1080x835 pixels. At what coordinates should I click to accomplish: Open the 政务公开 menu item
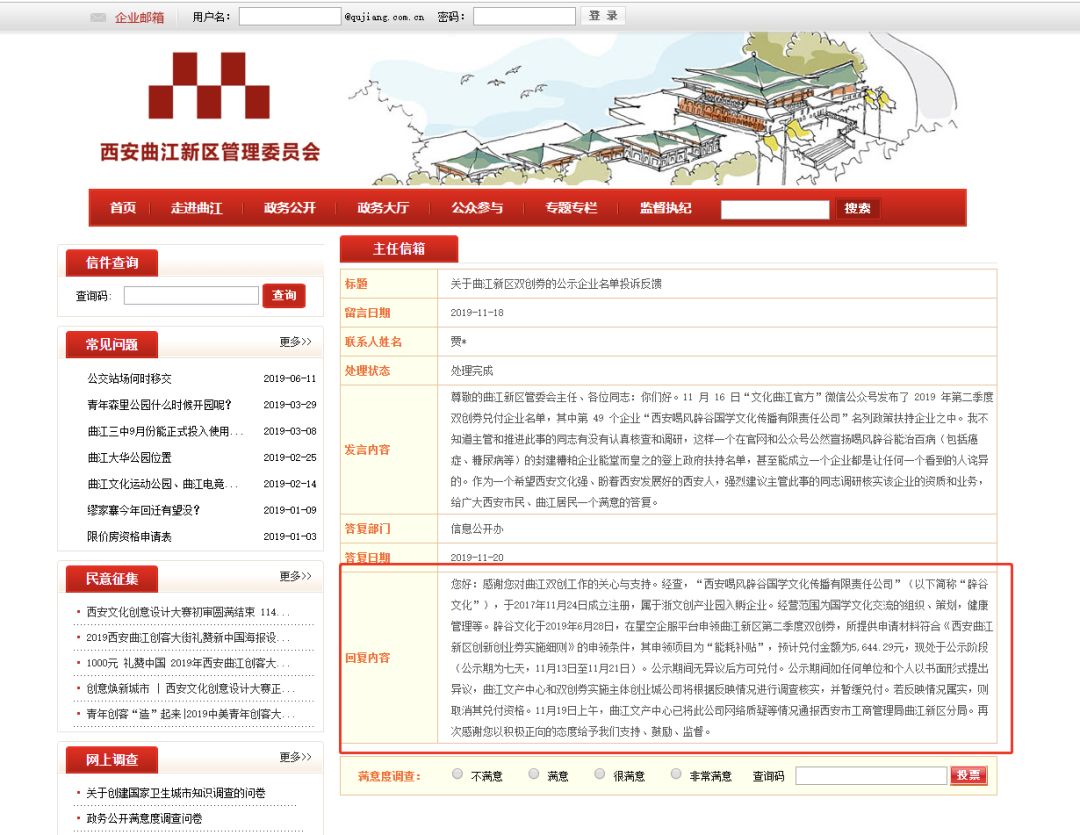point(289,207)
